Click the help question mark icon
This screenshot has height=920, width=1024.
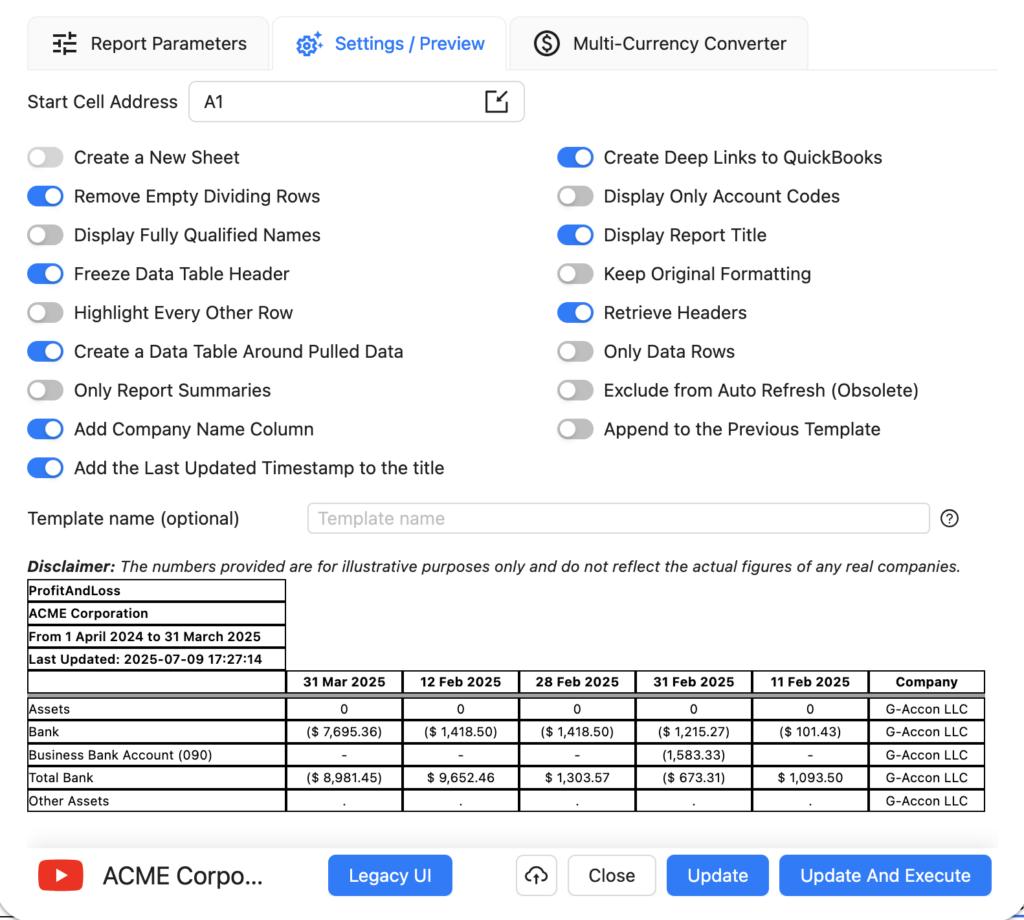[x=950, y=518]
